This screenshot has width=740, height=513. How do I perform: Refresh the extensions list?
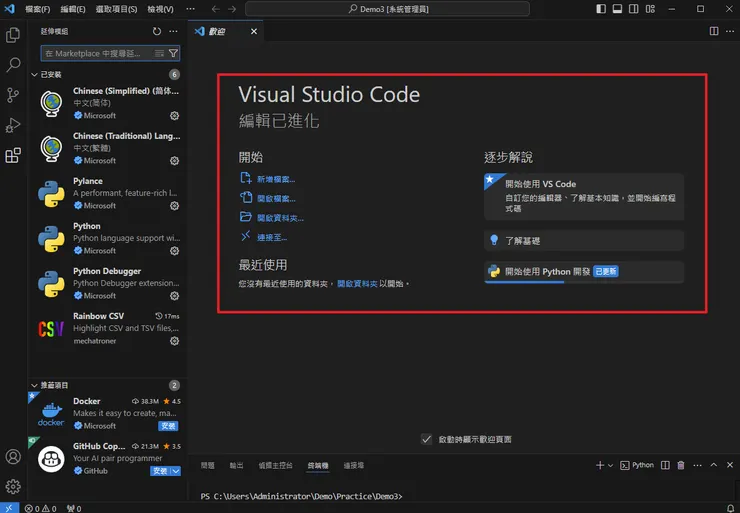pyautogui.click(x=157, y=31)
